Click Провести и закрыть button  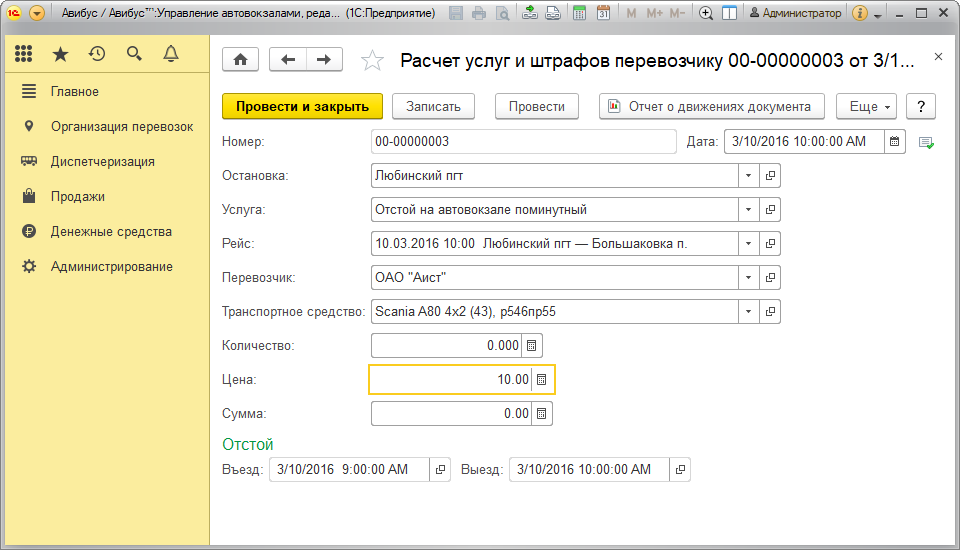302,107
